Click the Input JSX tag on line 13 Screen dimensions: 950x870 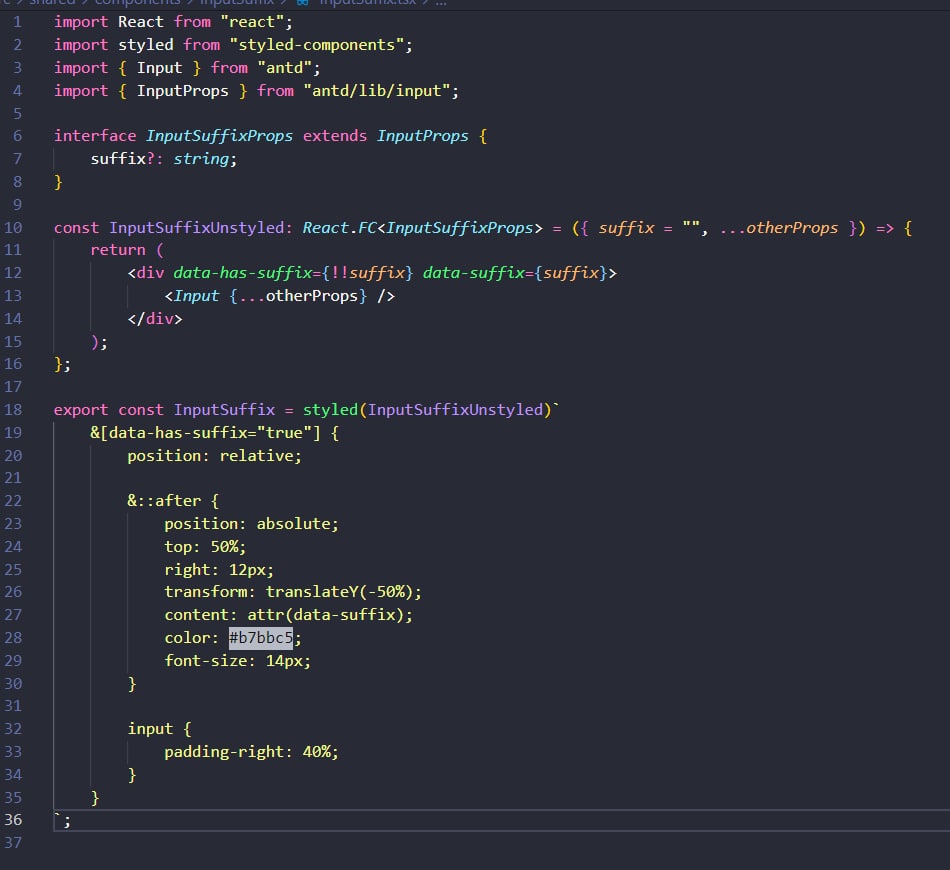(196, 296)
